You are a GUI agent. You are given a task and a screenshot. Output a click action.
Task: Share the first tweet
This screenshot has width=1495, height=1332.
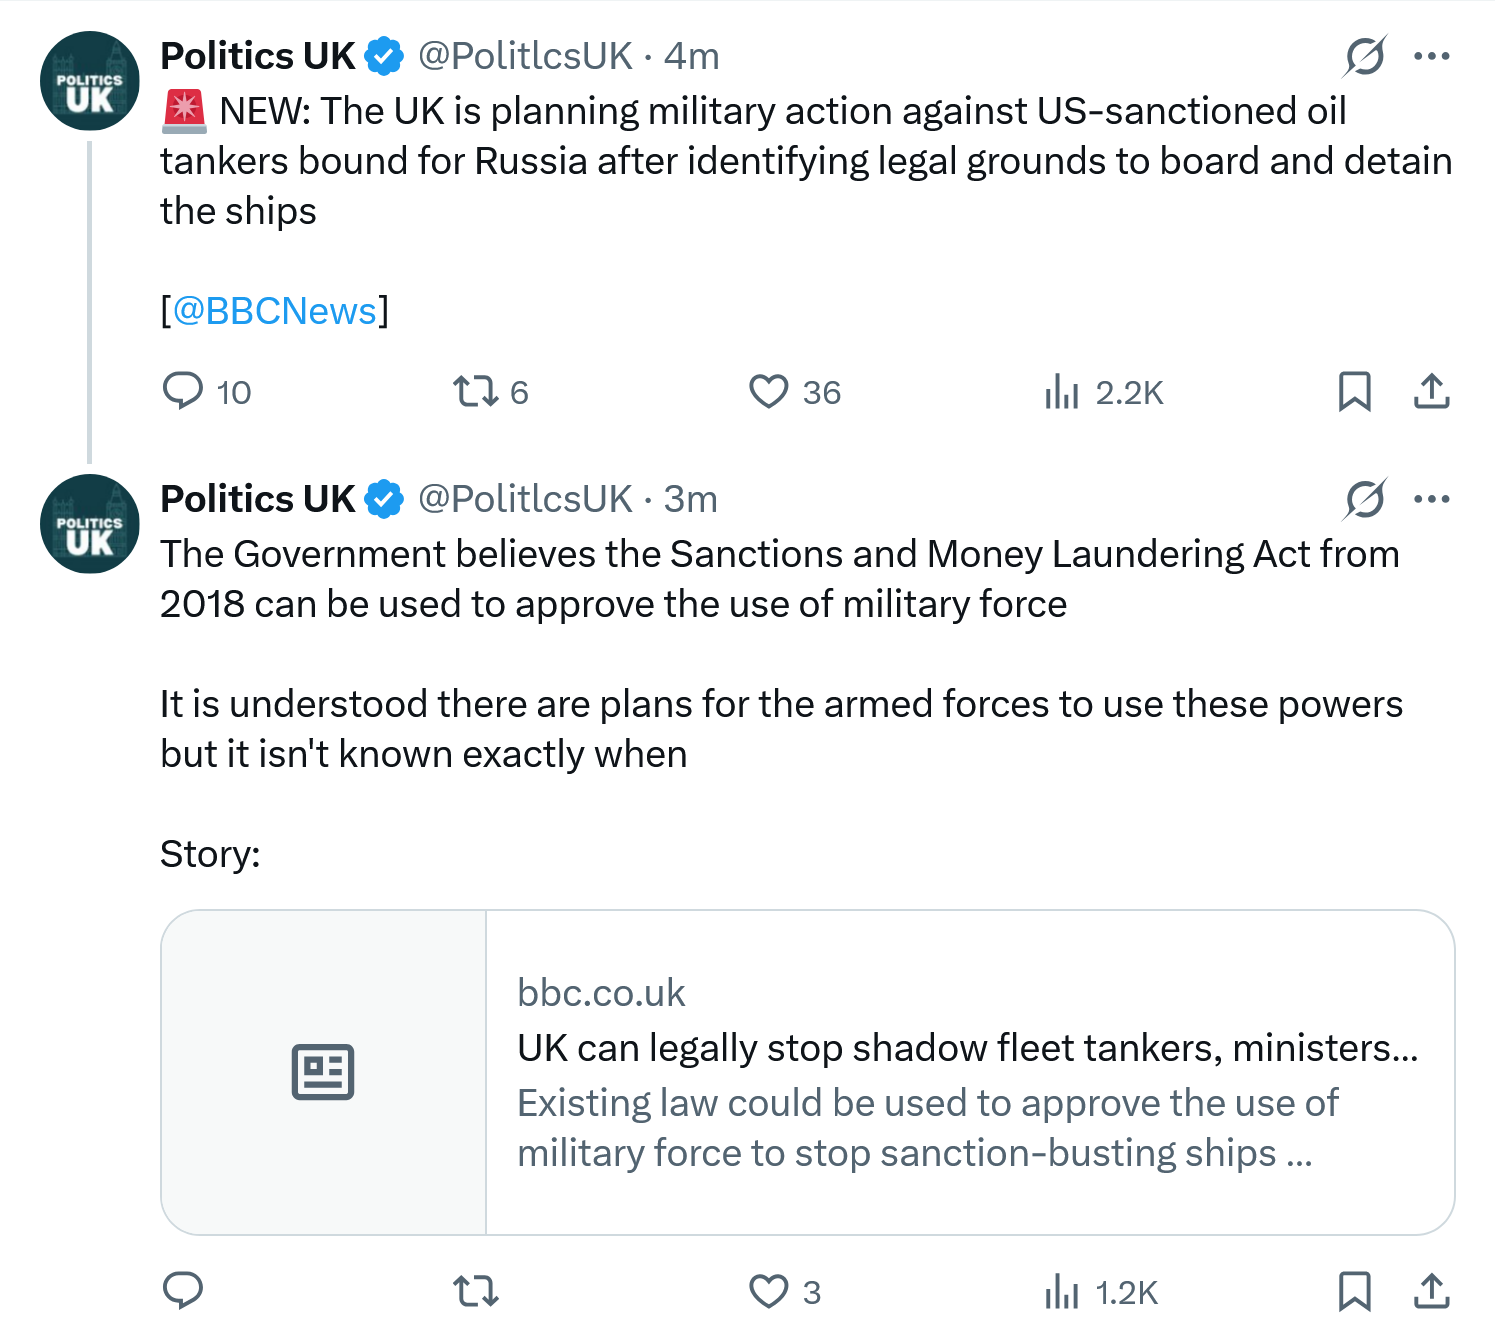(x=1431, y=391)
